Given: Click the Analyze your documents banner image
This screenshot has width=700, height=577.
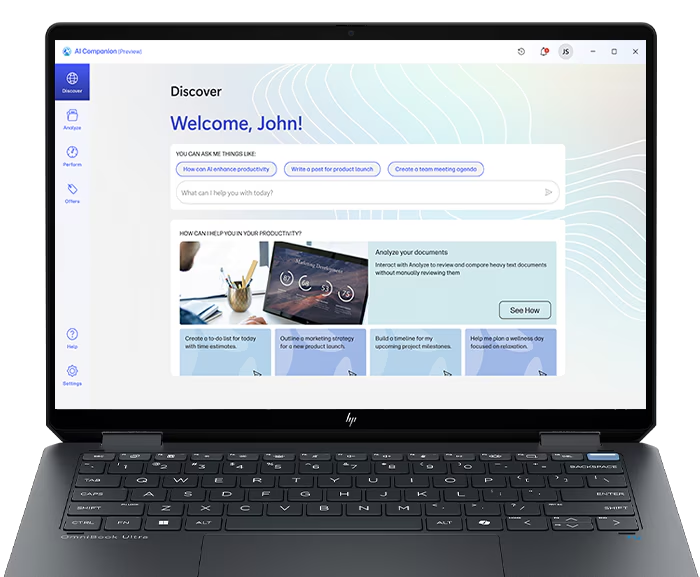Looking at the screenshot, I should pos(273,283).
